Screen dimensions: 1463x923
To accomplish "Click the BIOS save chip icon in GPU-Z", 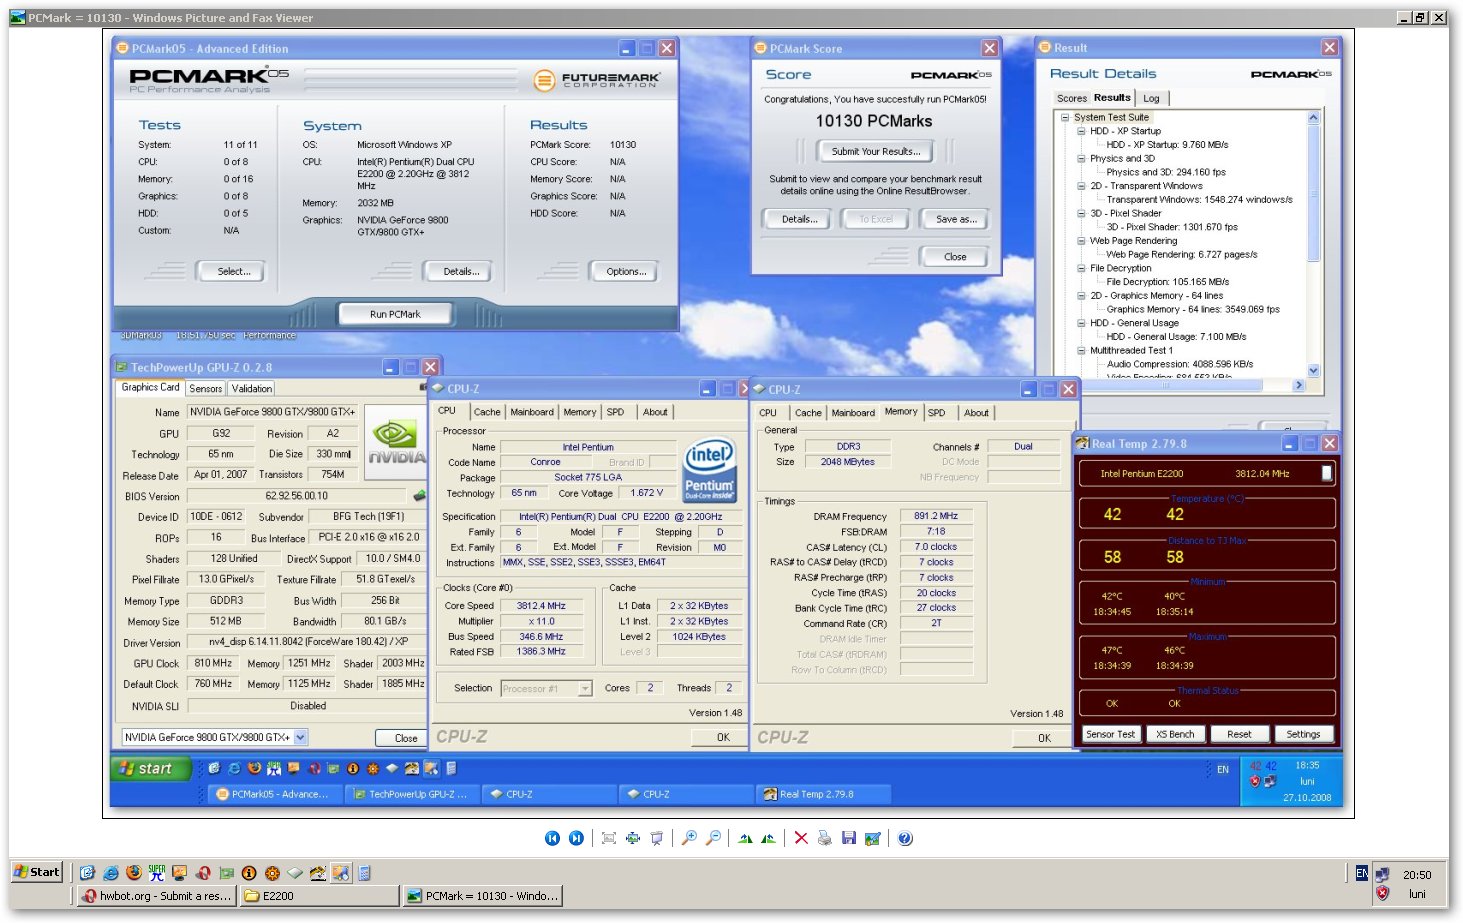I will pyautogui.click(x=420, y=495).
